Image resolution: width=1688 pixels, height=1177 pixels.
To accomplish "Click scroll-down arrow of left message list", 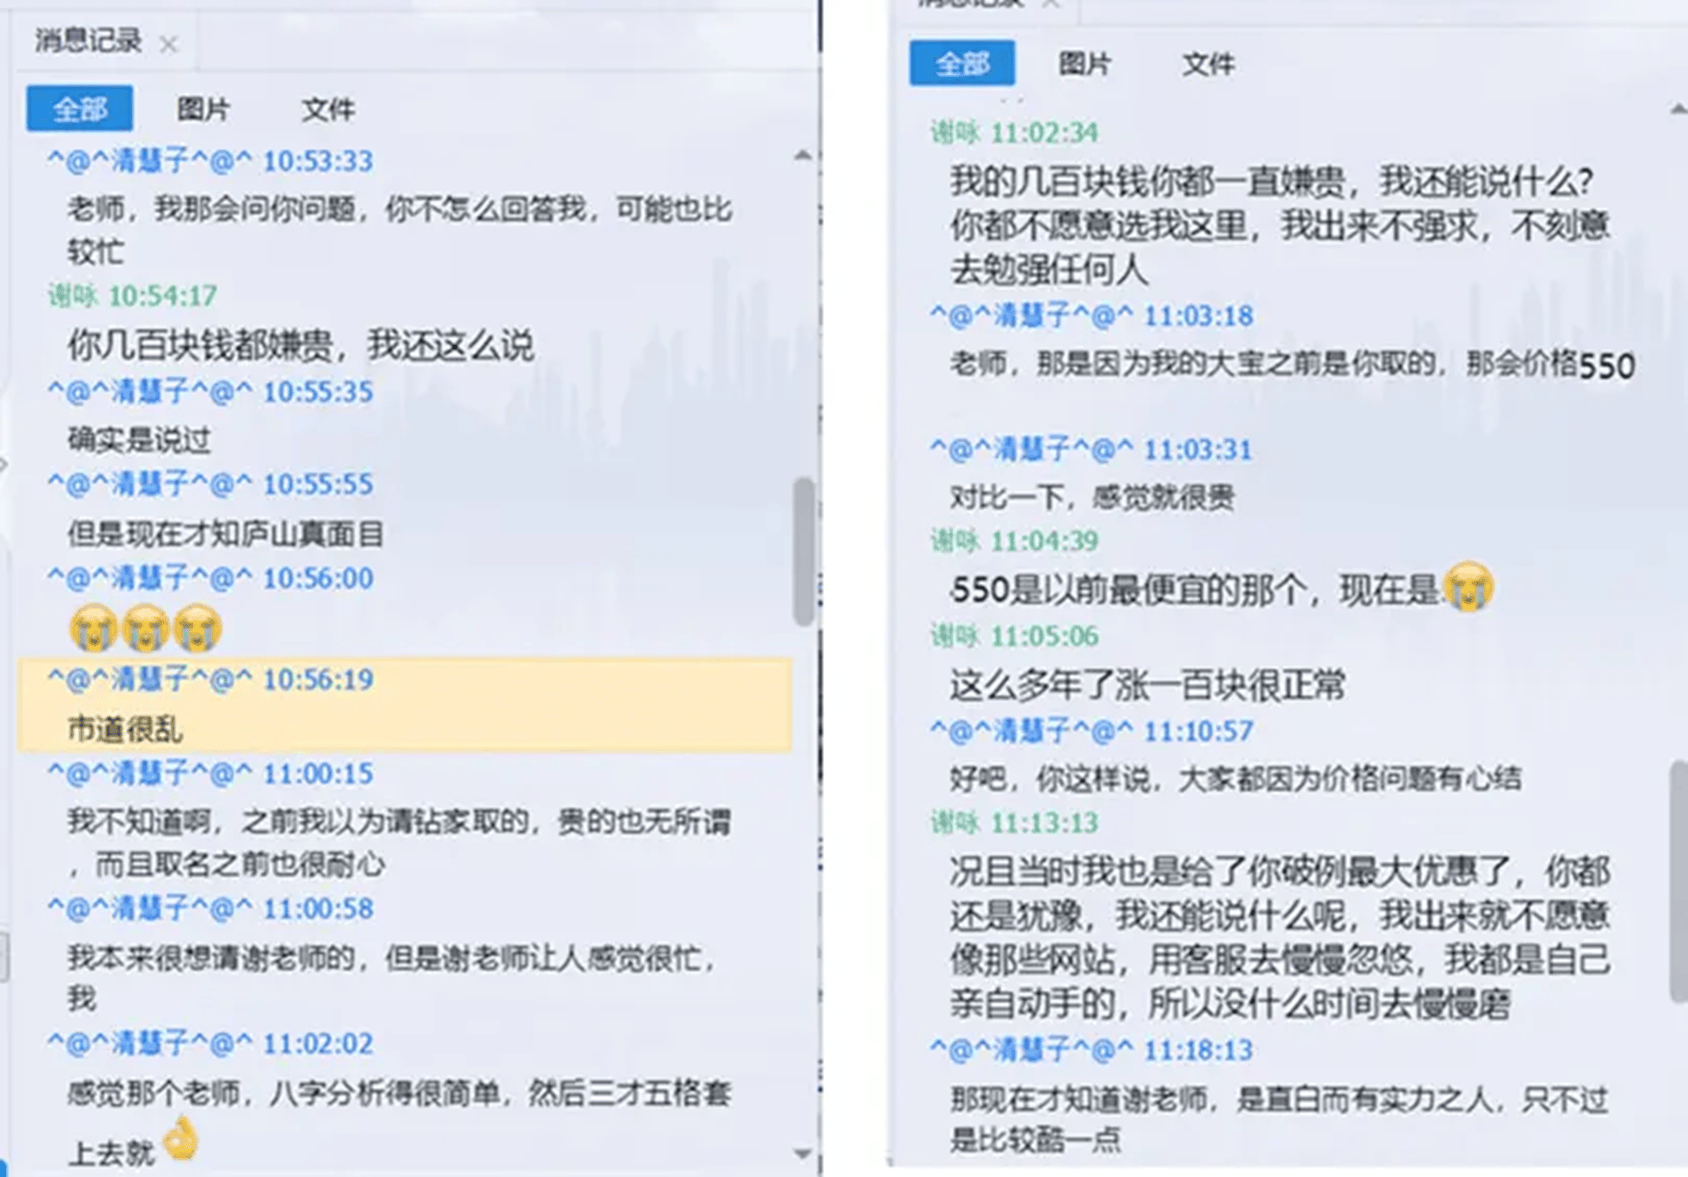I will tap(802, 1154).
